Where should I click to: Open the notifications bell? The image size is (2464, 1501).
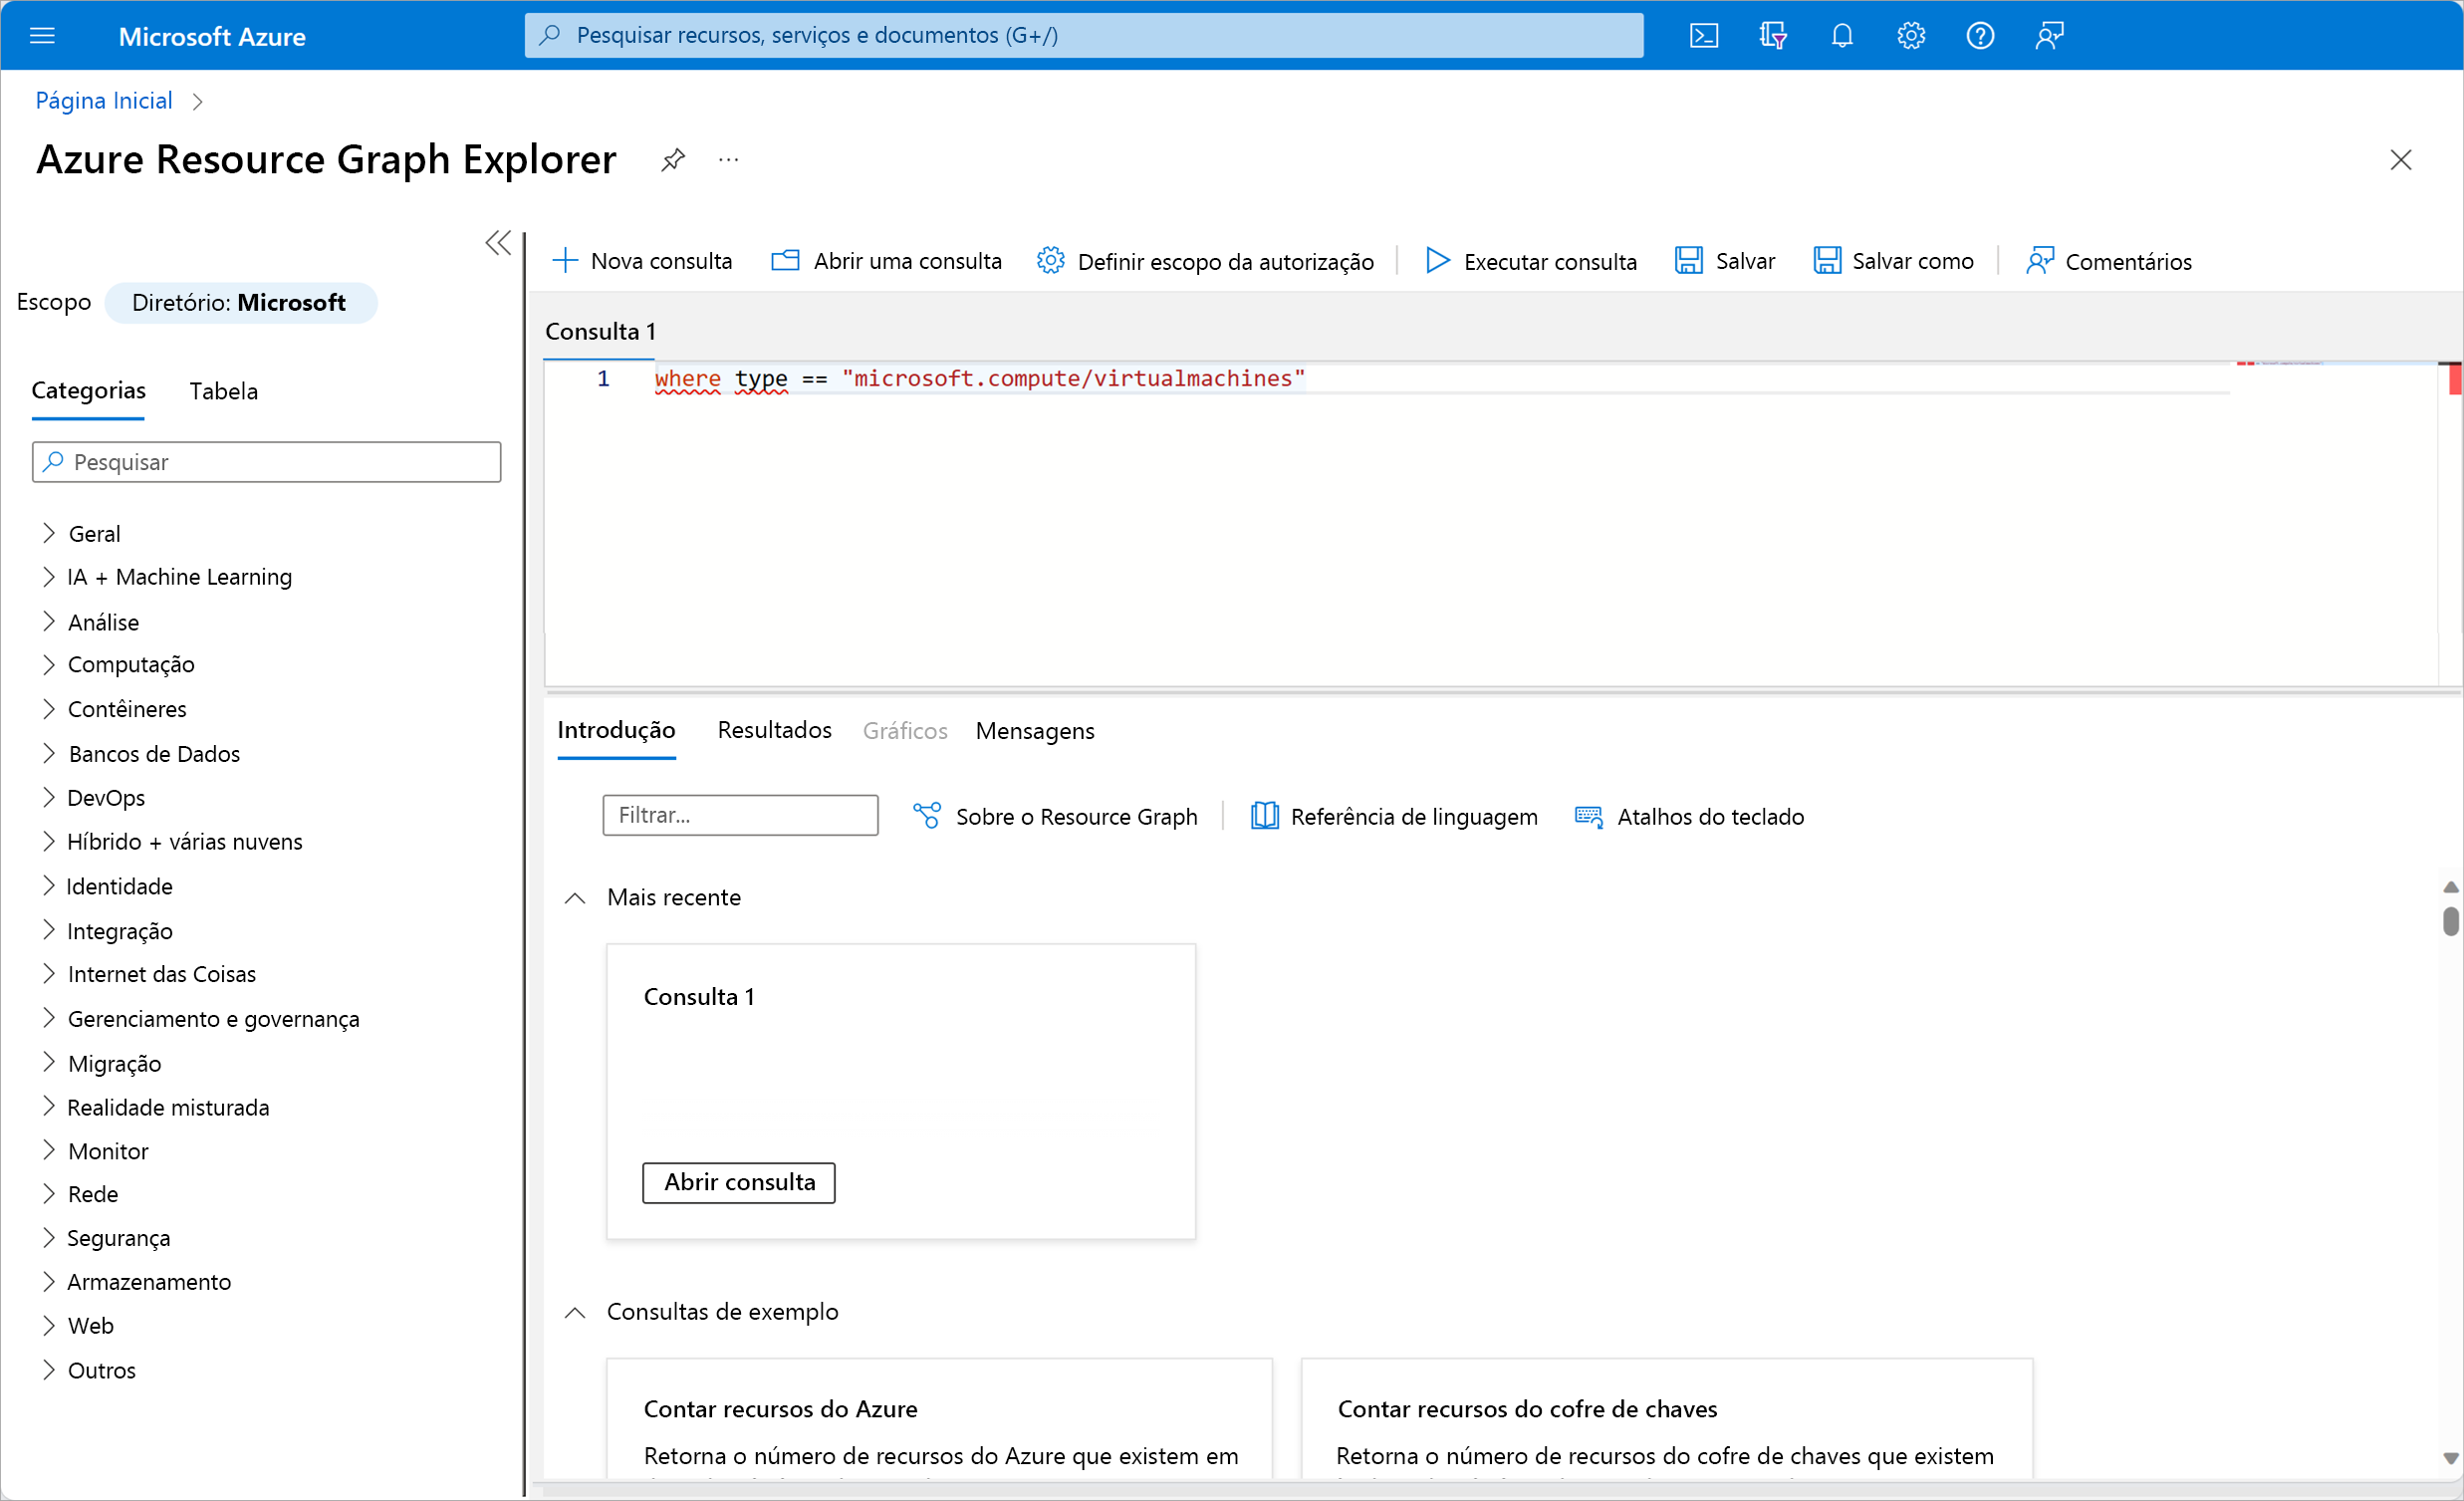(1841, 36)
